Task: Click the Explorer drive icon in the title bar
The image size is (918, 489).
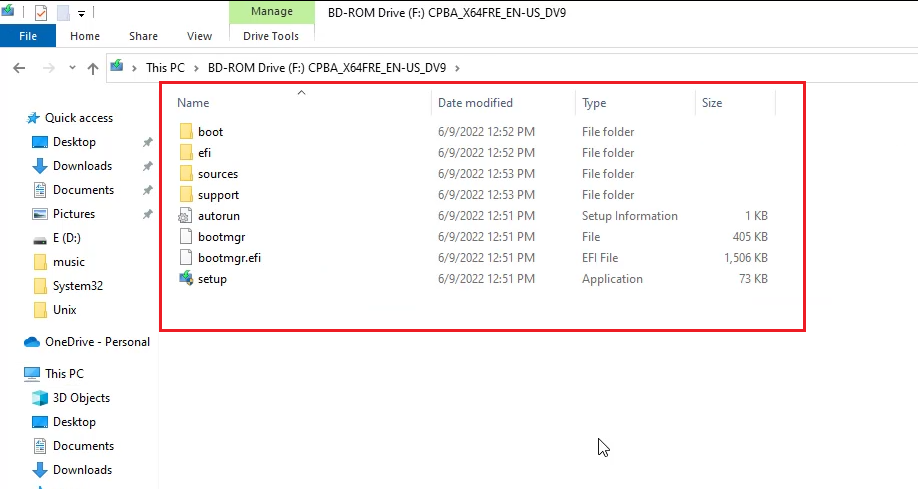Action: [x=8, y=11]
